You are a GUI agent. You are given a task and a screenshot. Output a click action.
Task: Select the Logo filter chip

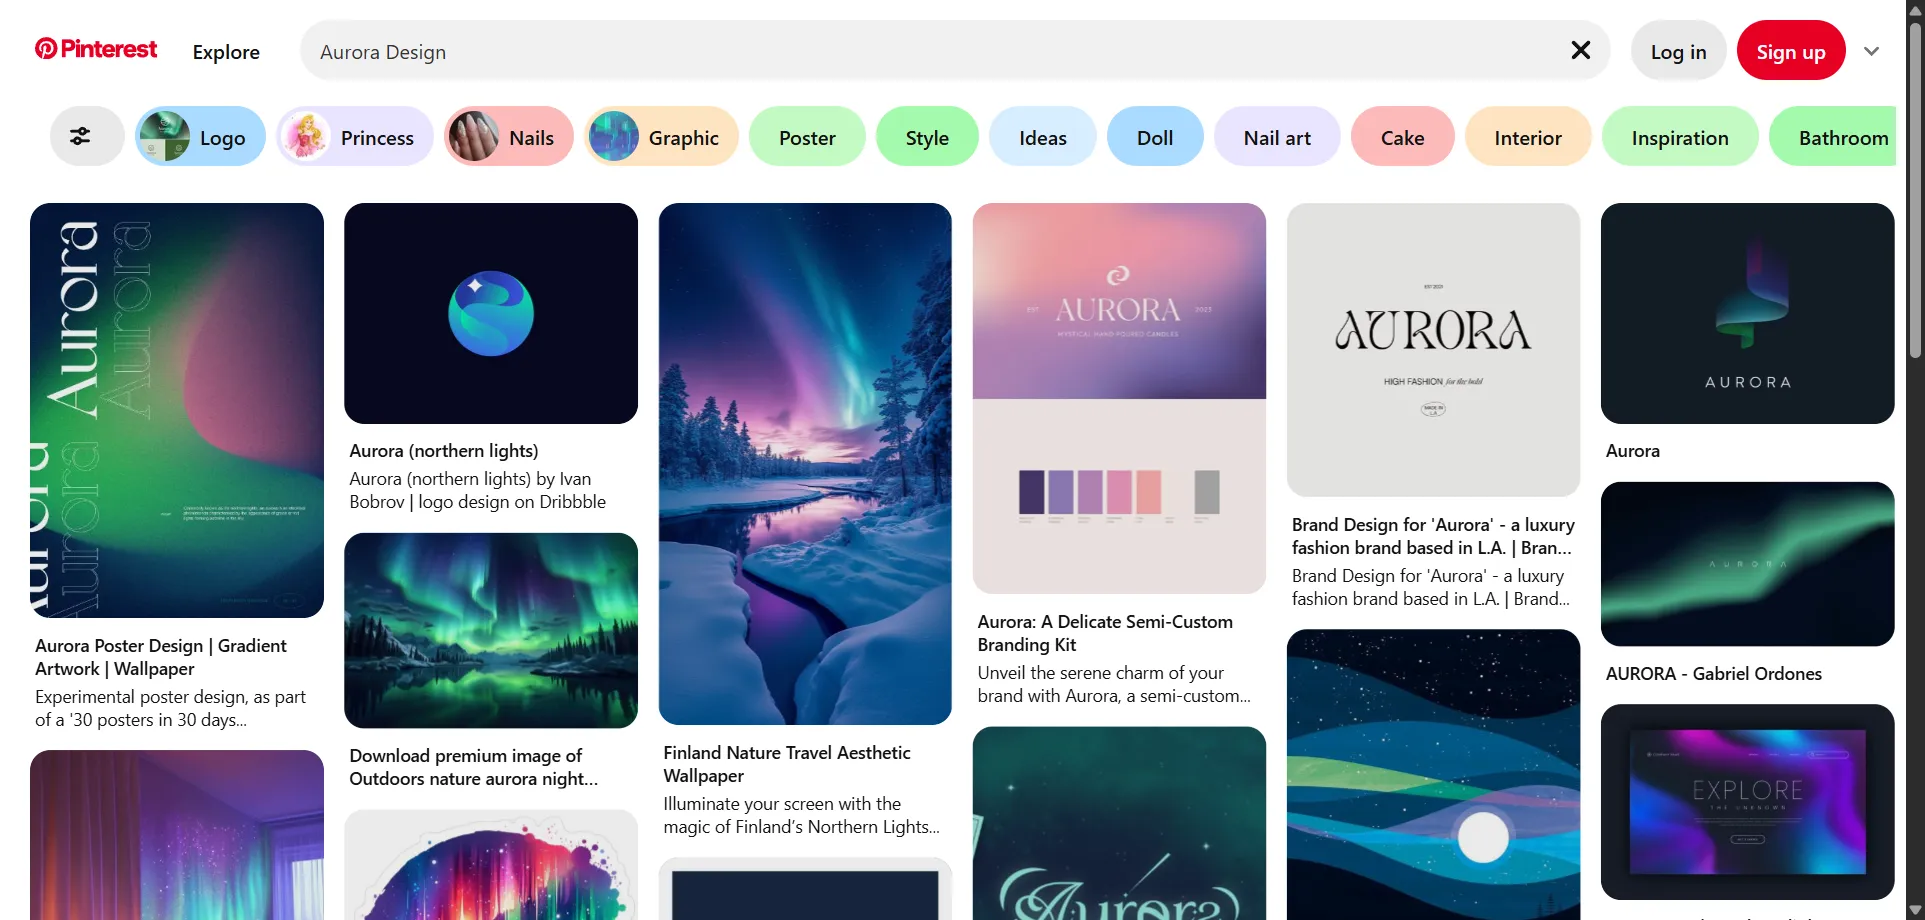click(x=200, y=136)
